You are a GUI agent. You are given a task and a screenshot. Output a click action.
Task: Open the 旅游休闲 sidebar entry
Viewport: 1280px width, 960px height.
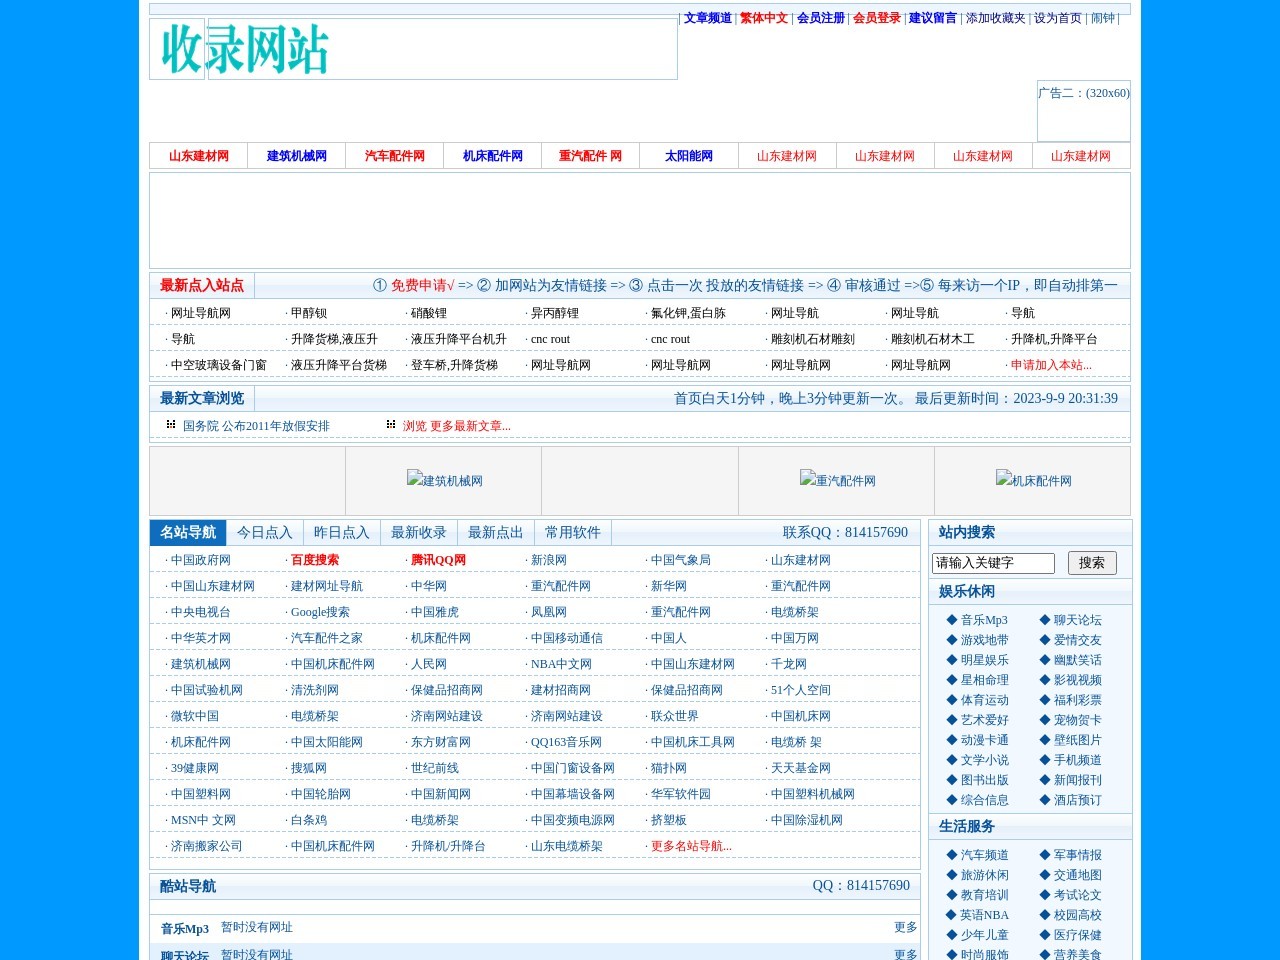point(985,875)
